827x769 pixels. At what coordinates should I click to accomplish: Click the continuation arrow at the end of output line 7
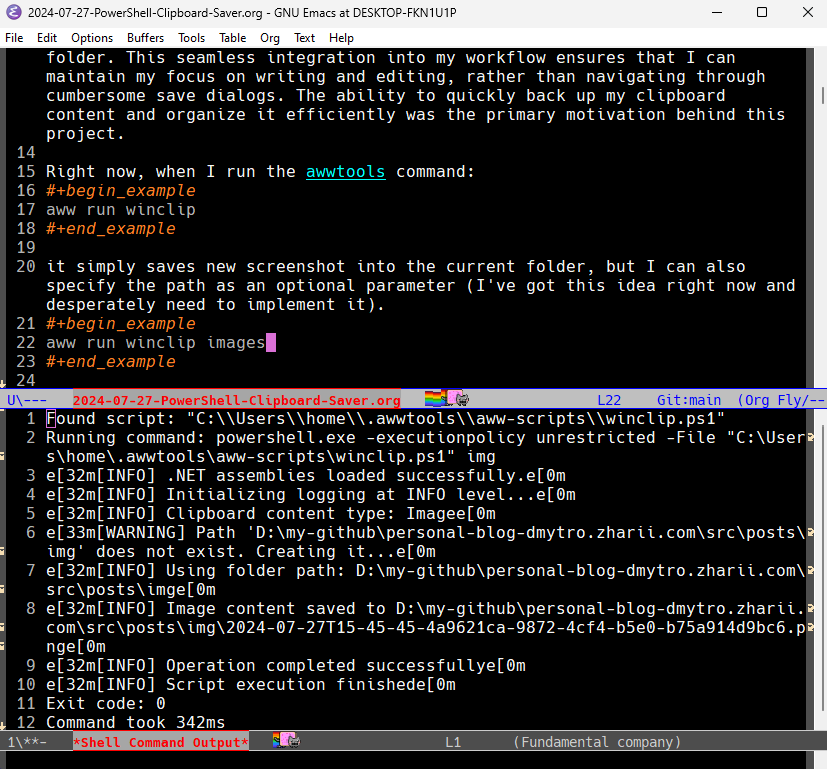(x=821, y=571)
